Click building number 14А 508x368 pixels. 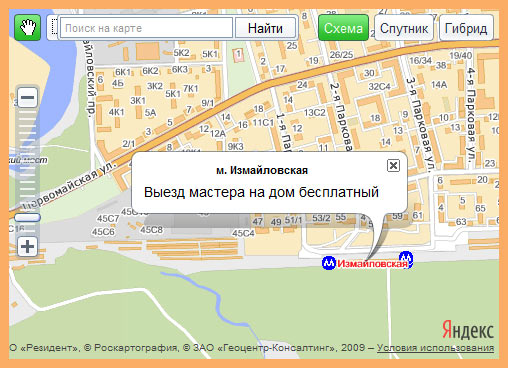439,85
